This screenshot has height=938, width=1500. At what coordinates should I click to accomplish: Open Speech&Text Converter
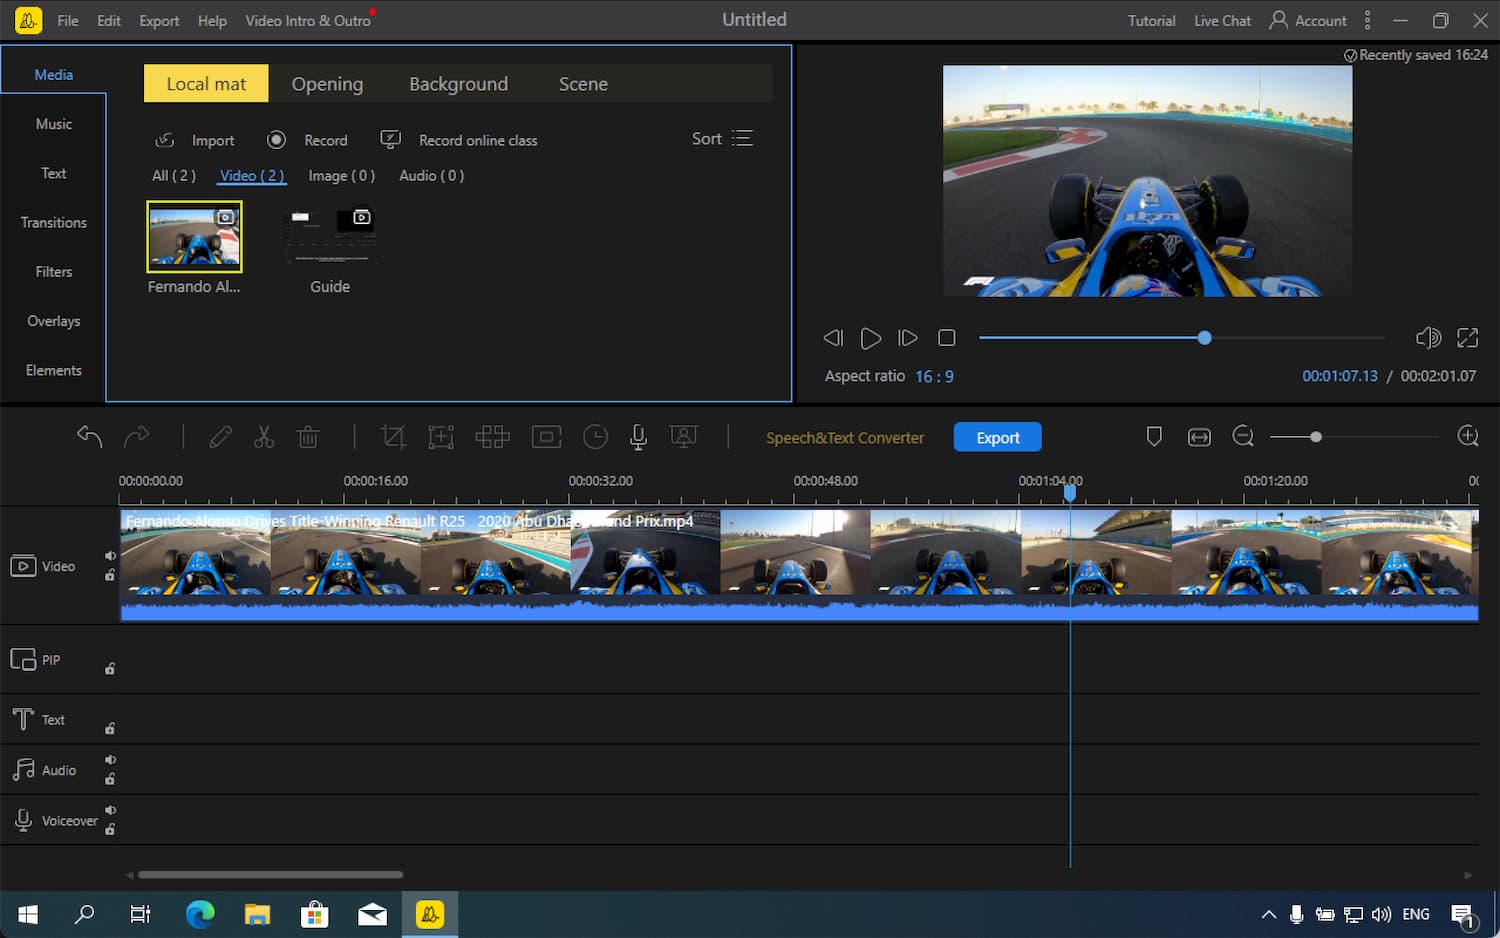coord(845,438)
